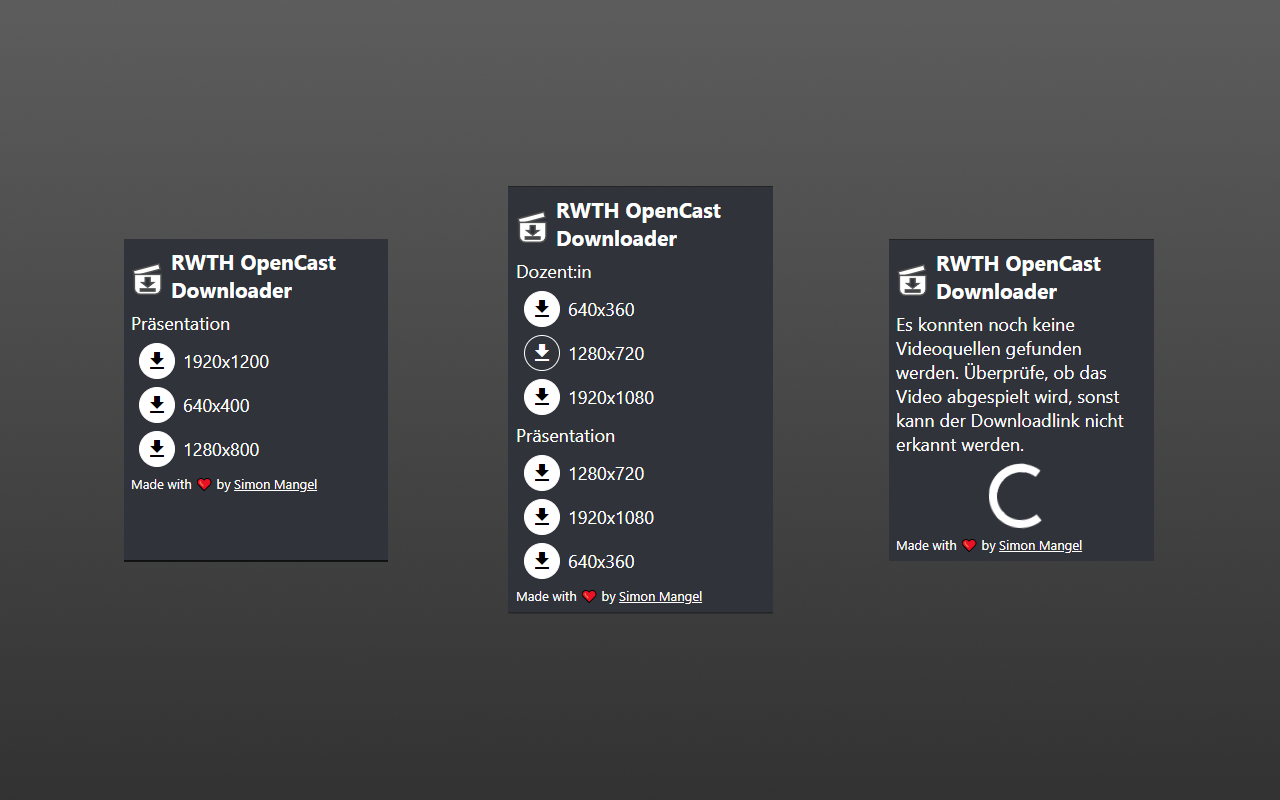Select the Dozent:in section label

coord(553,272)
